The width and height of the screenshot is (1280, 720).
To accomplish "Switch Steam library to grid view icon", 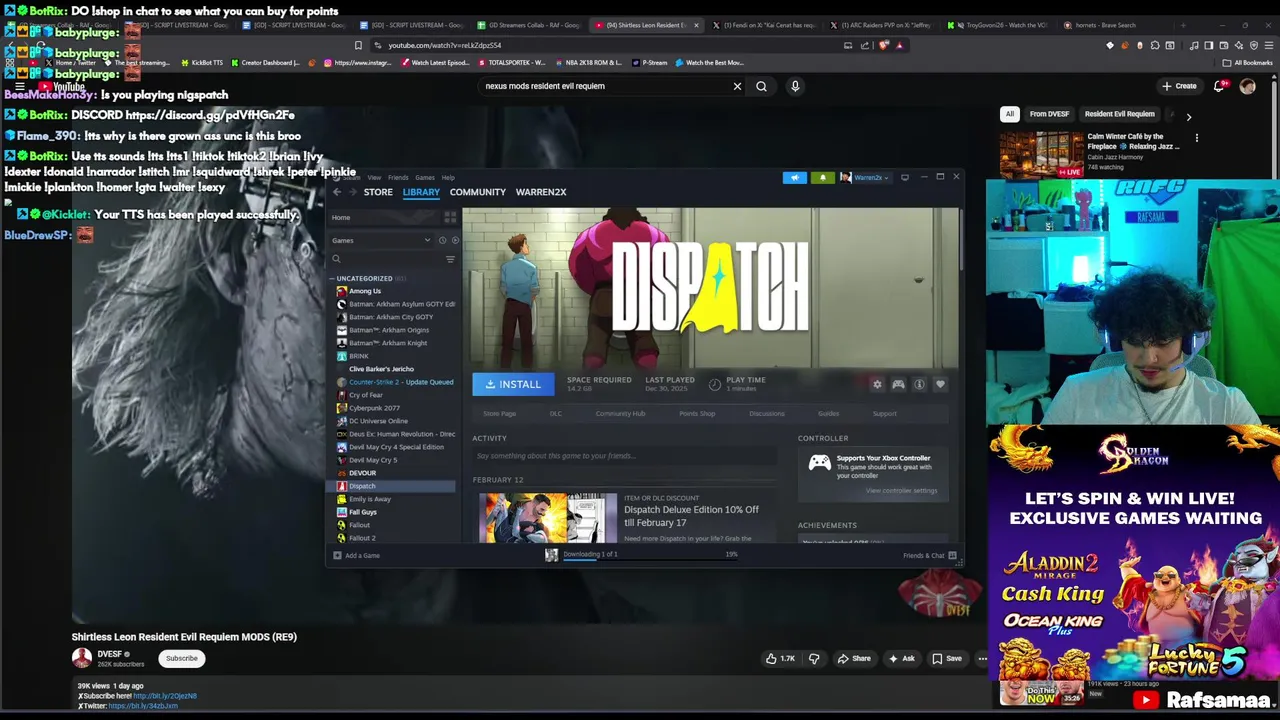I will tap(450, 217).
